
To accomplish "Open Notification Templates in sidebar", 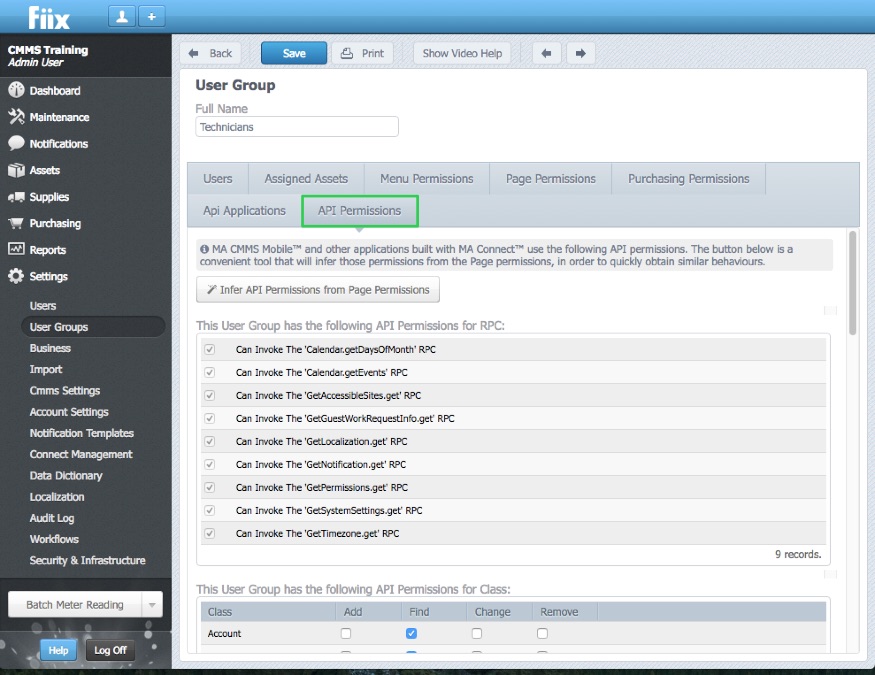I will 81,433.
